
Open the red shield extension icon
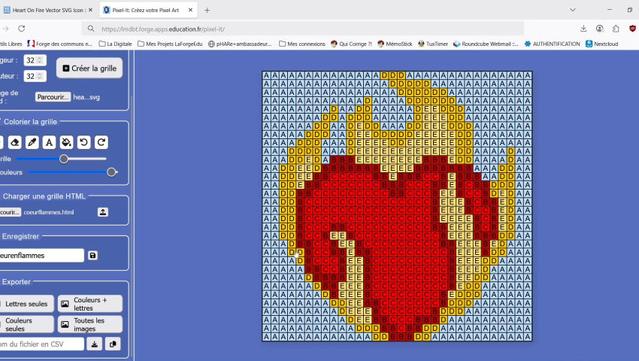[632, 29]
